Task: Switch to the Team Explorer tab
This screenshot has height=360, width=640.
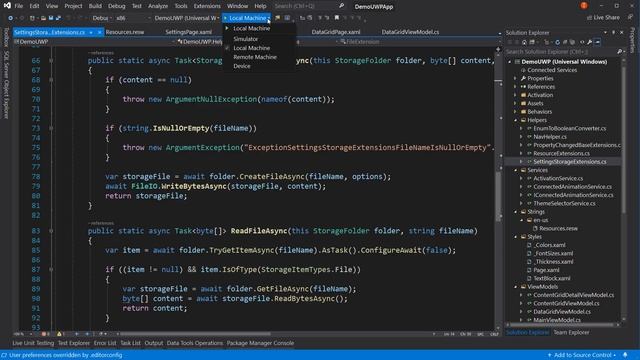Action: [571, 332]
